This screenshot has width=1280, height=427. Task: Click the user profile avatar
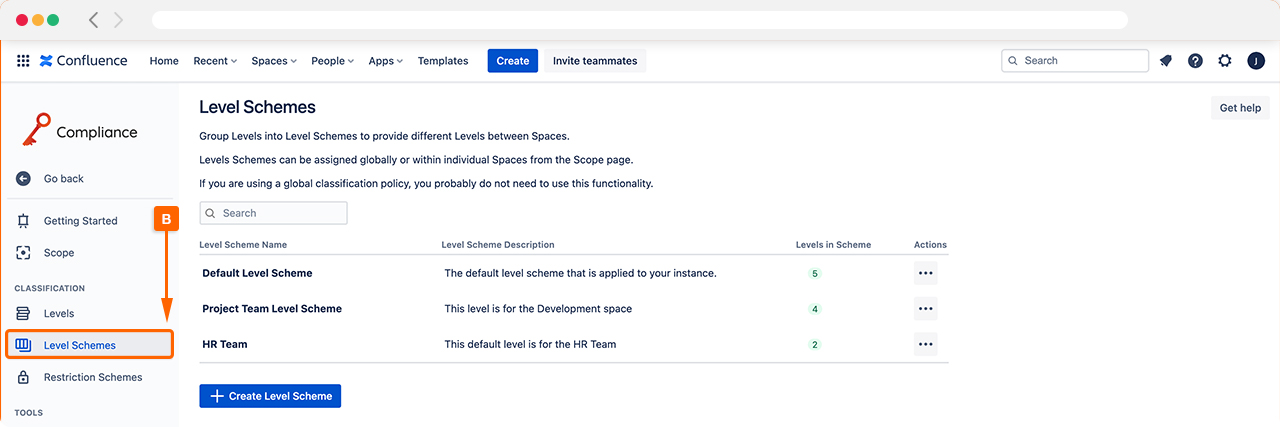click(x=1256, y=61)
